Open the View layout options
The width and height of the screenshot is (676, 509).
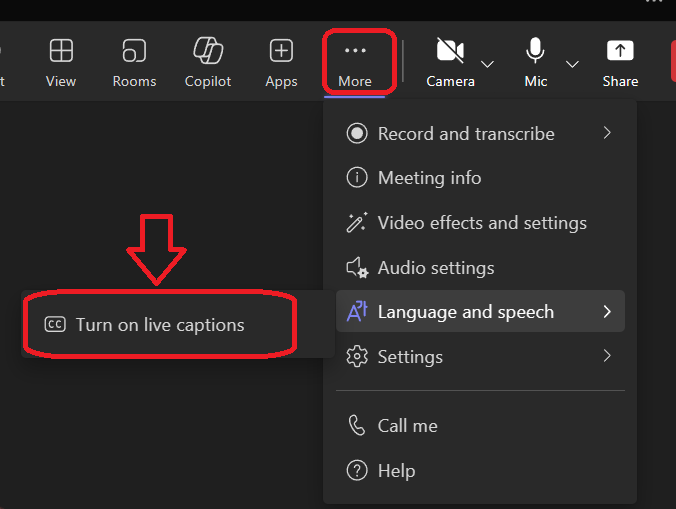(x=61, y=62)
